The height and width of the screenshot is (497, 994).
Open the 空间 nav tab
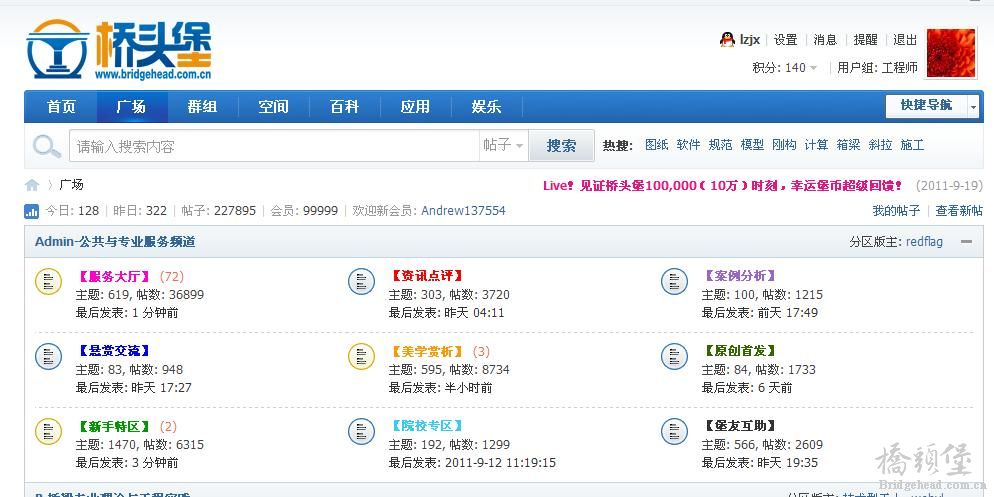(274, 106)
